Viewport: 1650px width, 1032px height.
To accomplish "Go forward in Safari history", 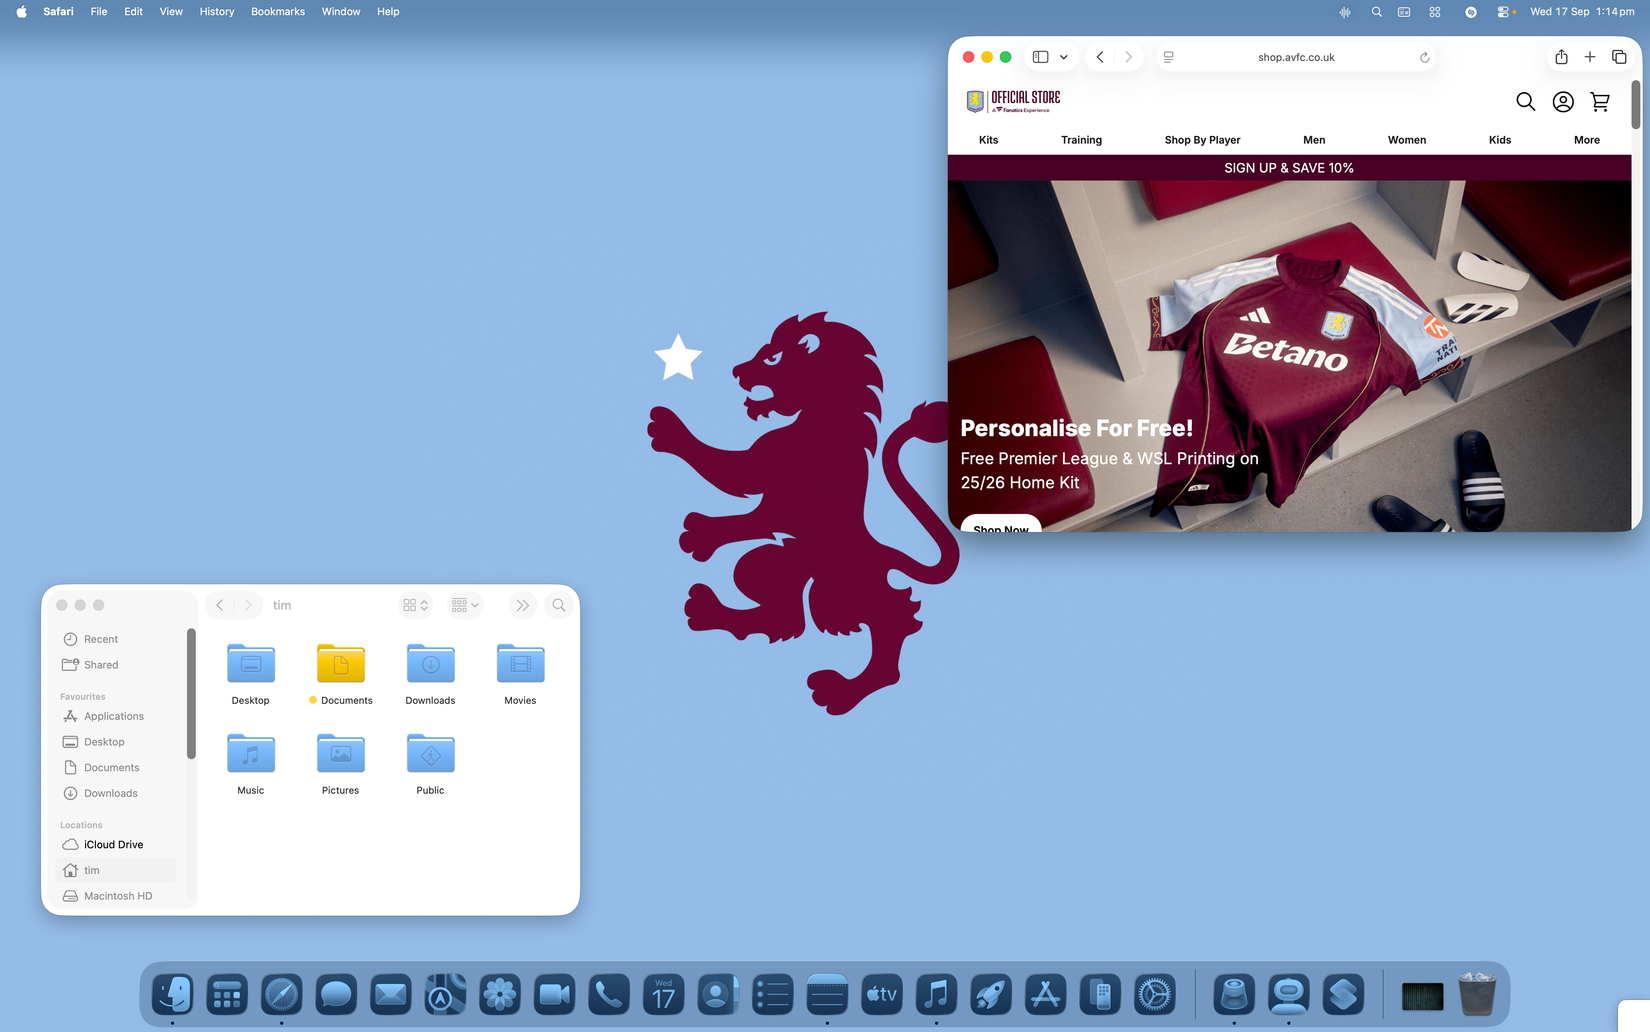I will point(1128,57).
